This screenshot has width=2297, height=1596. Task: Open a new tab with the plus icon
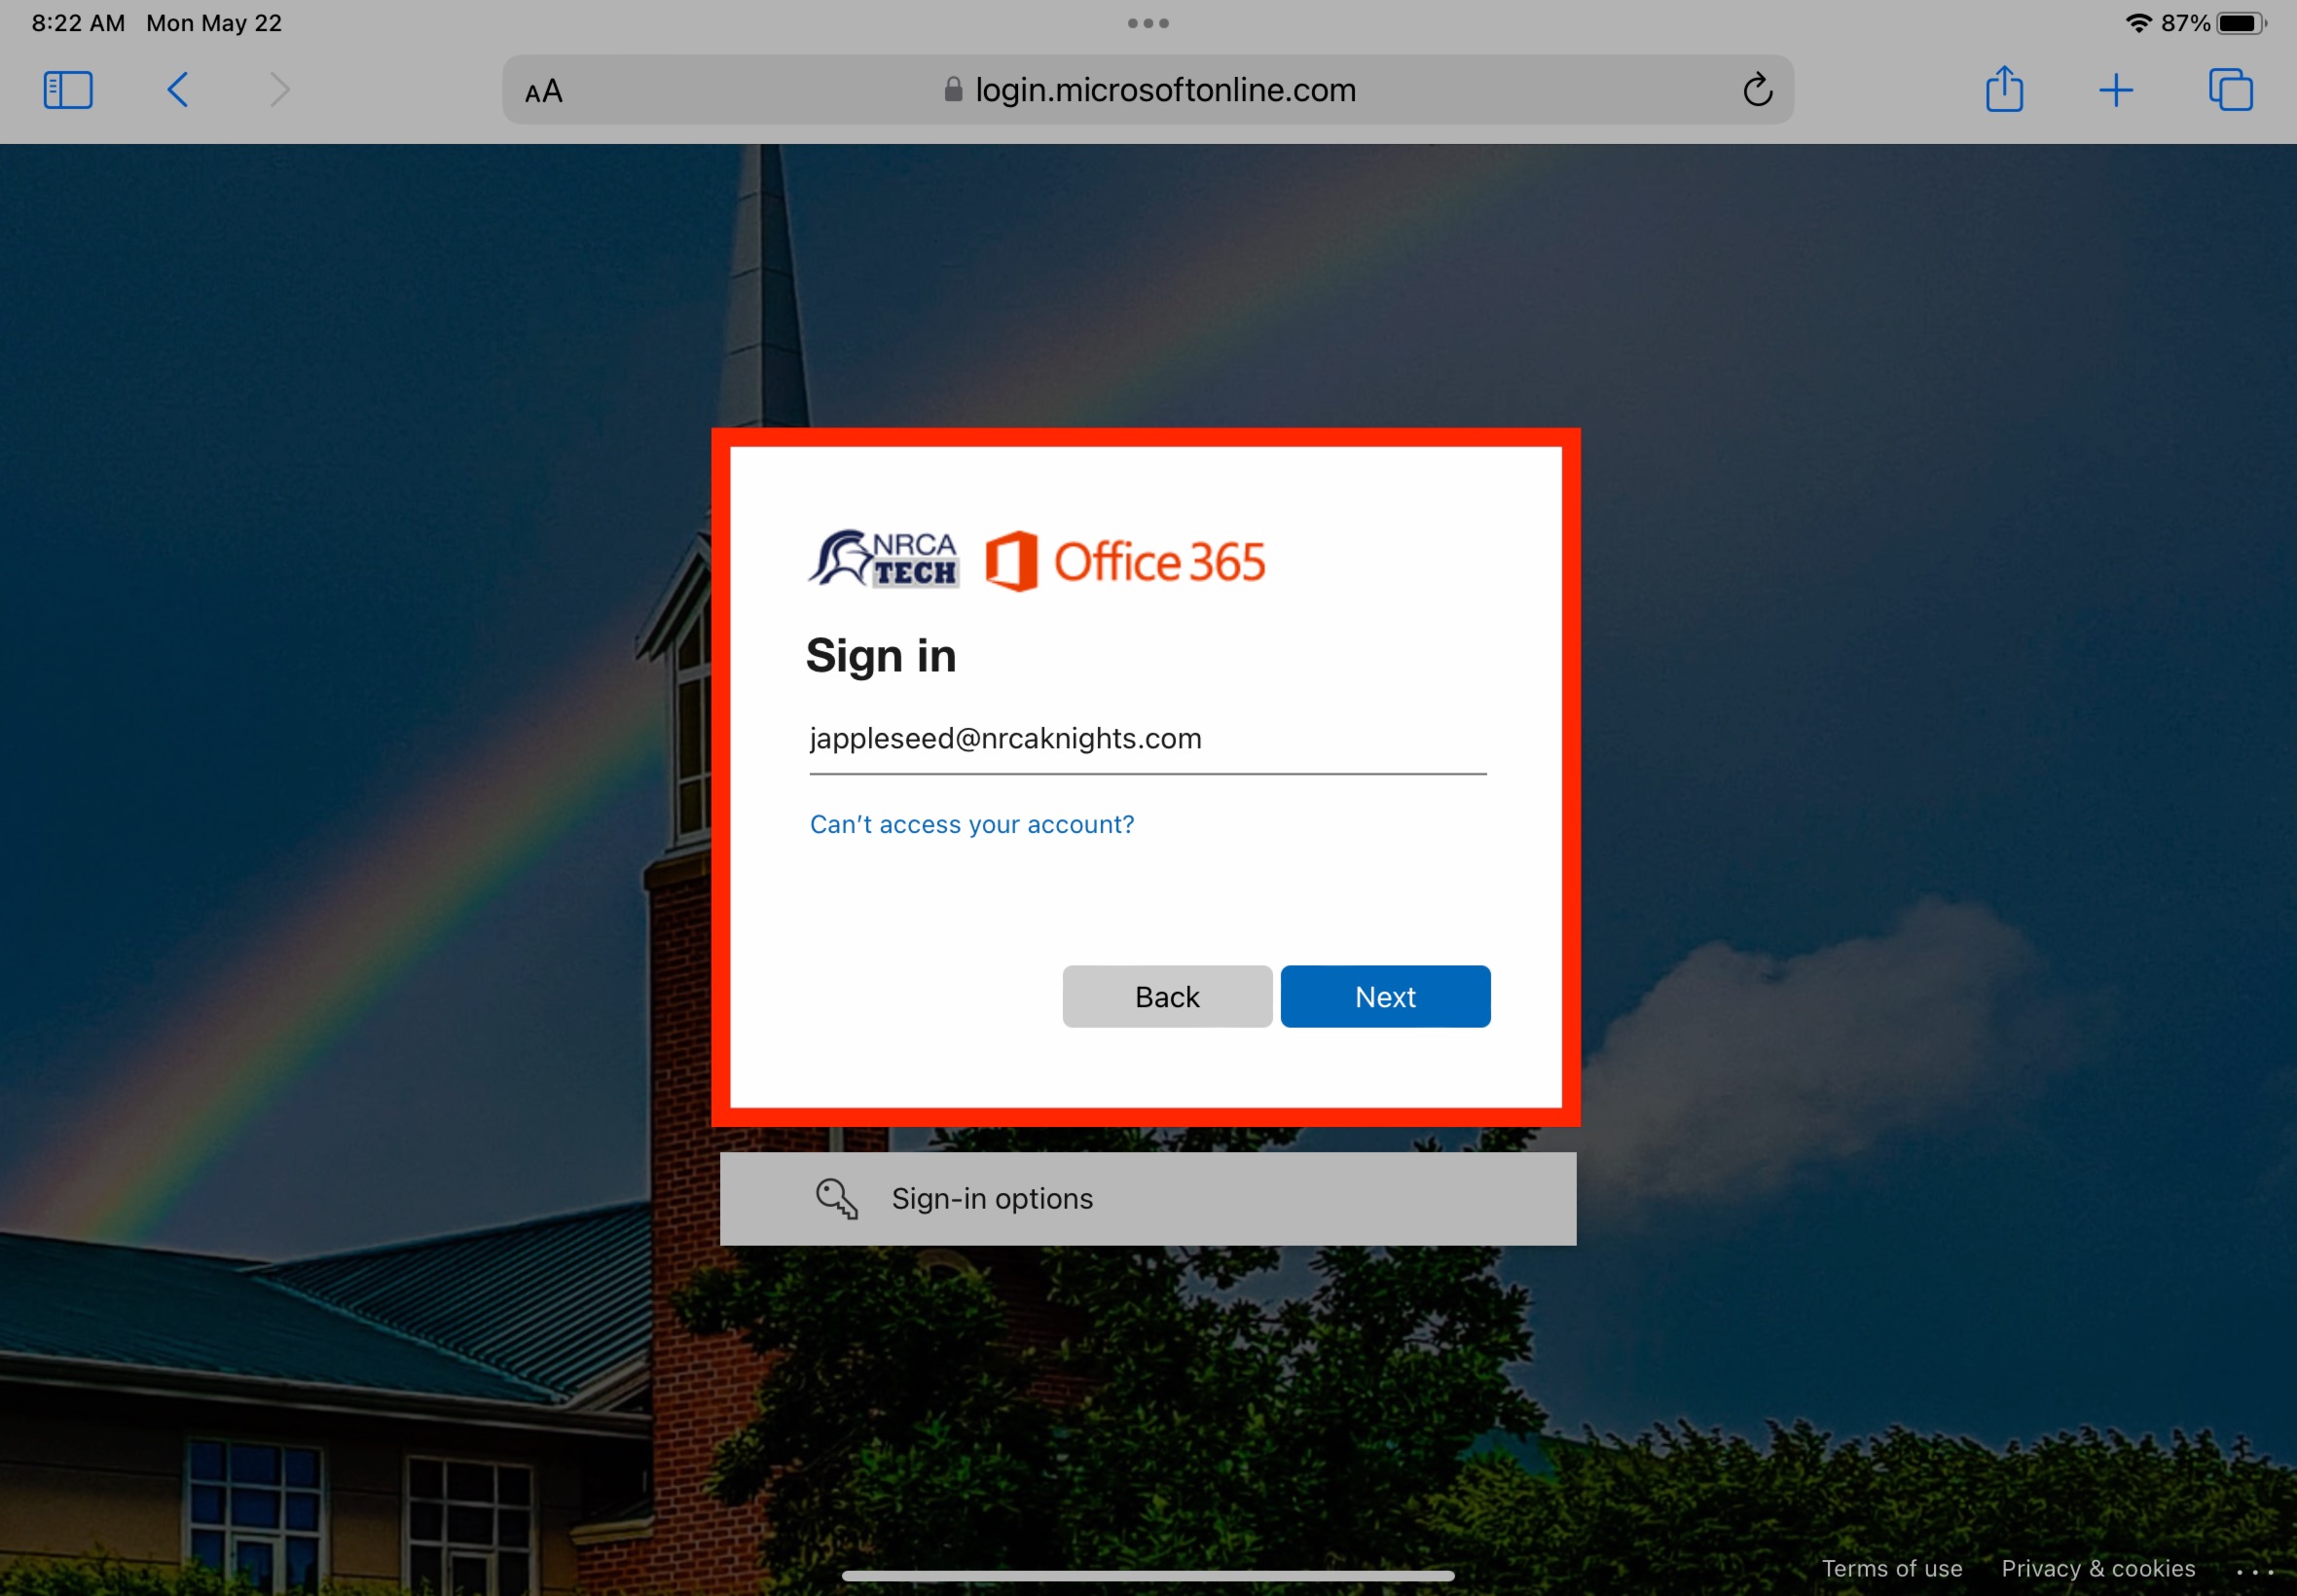click(x=2115, y=91)
